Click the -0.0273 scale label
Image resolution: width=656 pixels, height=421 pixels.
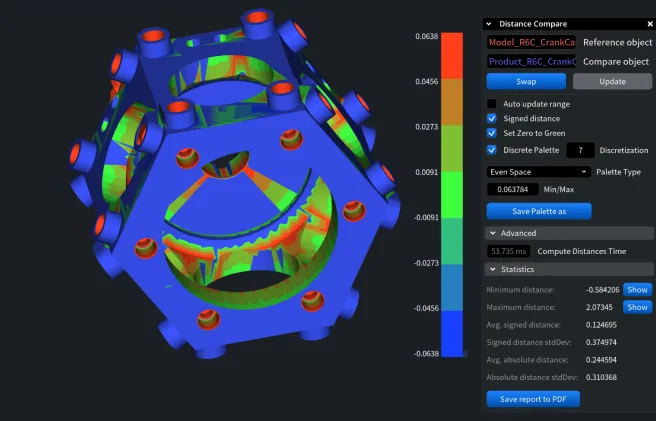pyautogui.click(x=426, y=263)
